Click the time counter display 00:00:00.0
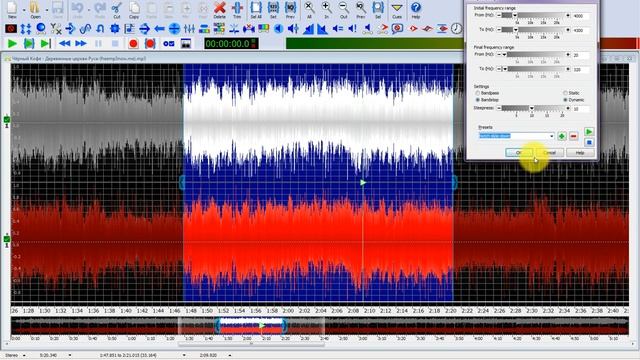The height and width of the screenshot is (360, 640). [231, 44]
